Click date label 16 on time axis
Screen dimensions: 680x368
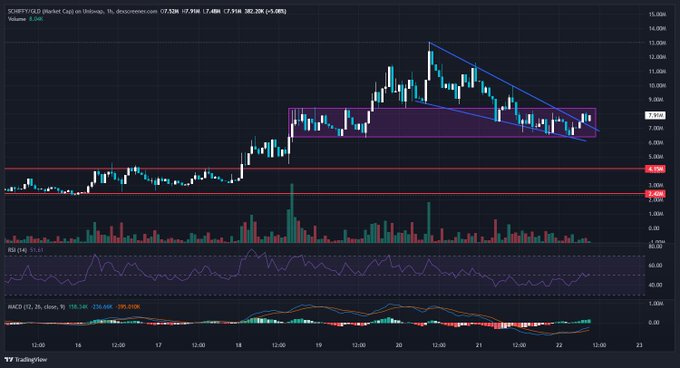pyautogui.click(x=78, y=345)
